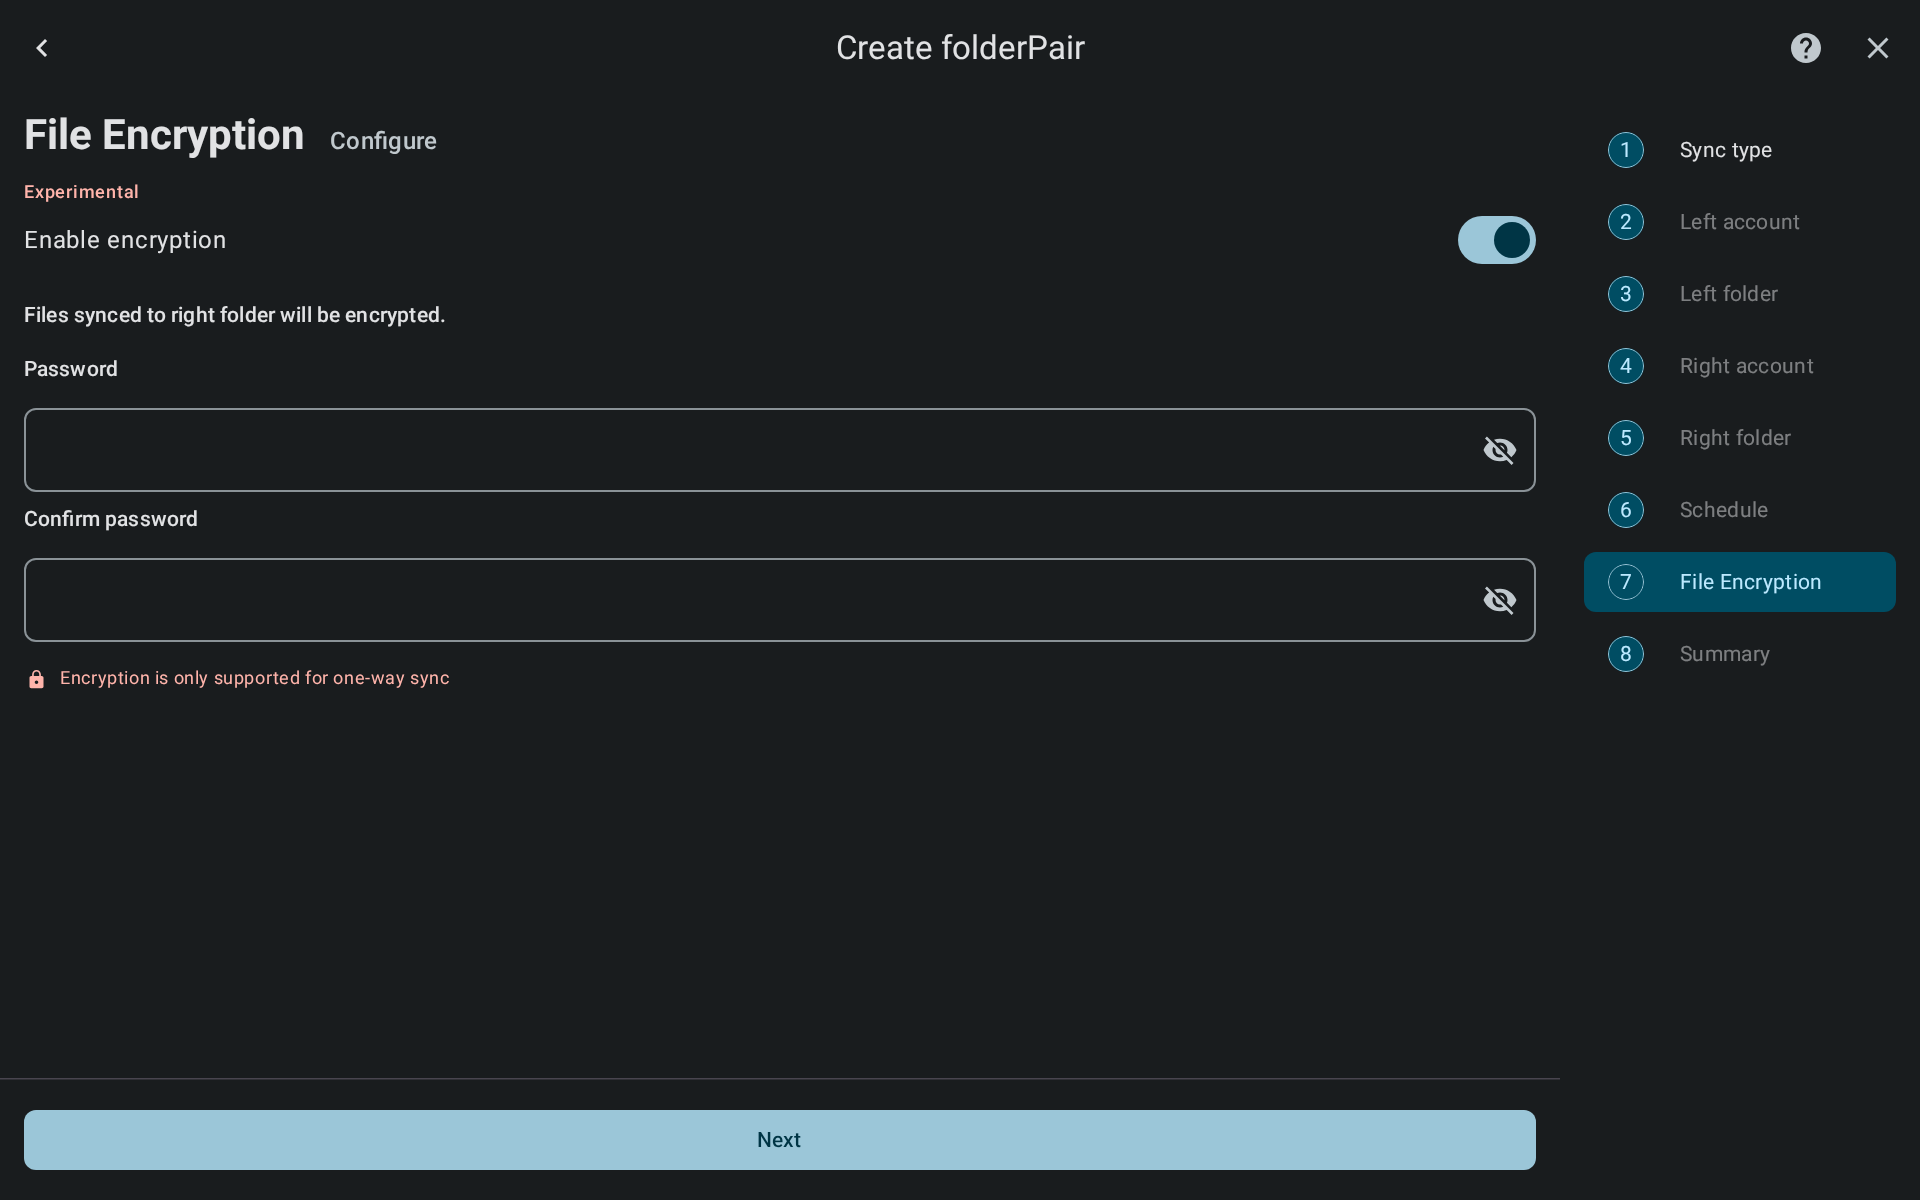Click into the Password input field
This screenshot has height=1200, width=1920.
click(779, 450)
